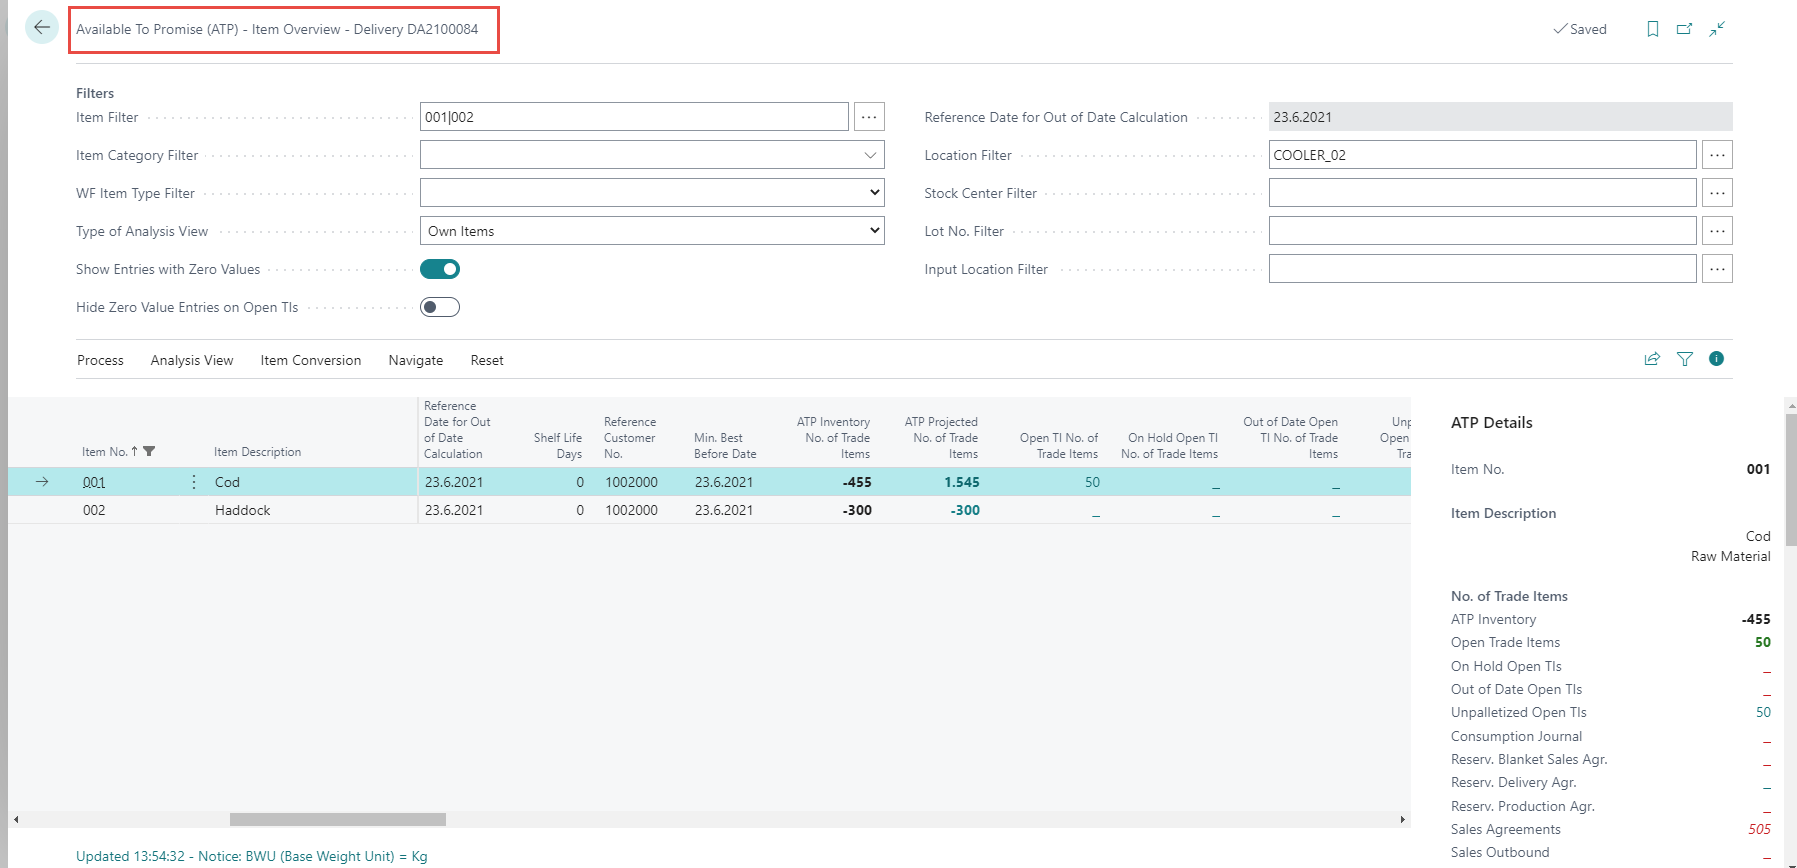Toggle the information FactBox icon

pyautogui.click(x=1716, y=359)
